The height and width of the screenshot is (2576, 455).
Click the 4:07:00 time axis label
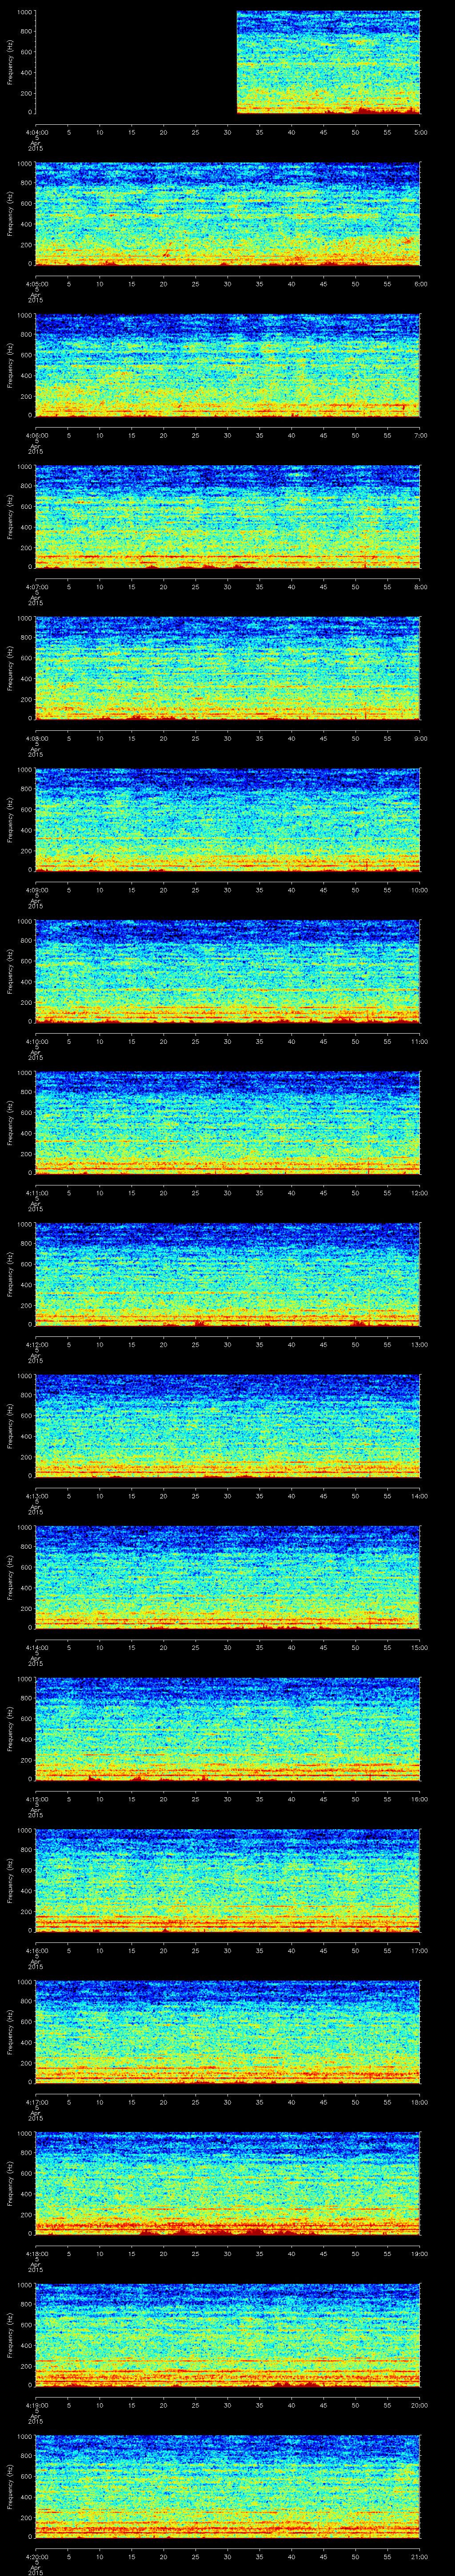coord(36,587)
